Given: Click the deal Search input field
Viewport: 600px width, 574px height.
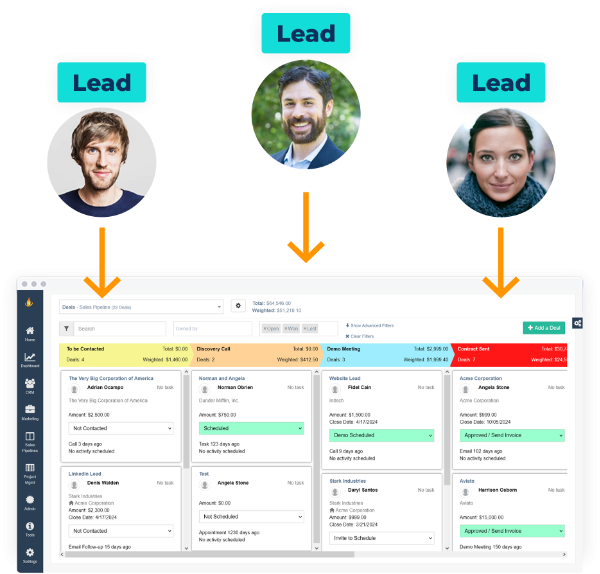Looking at the screenshot, I should [x=120, y=328].
